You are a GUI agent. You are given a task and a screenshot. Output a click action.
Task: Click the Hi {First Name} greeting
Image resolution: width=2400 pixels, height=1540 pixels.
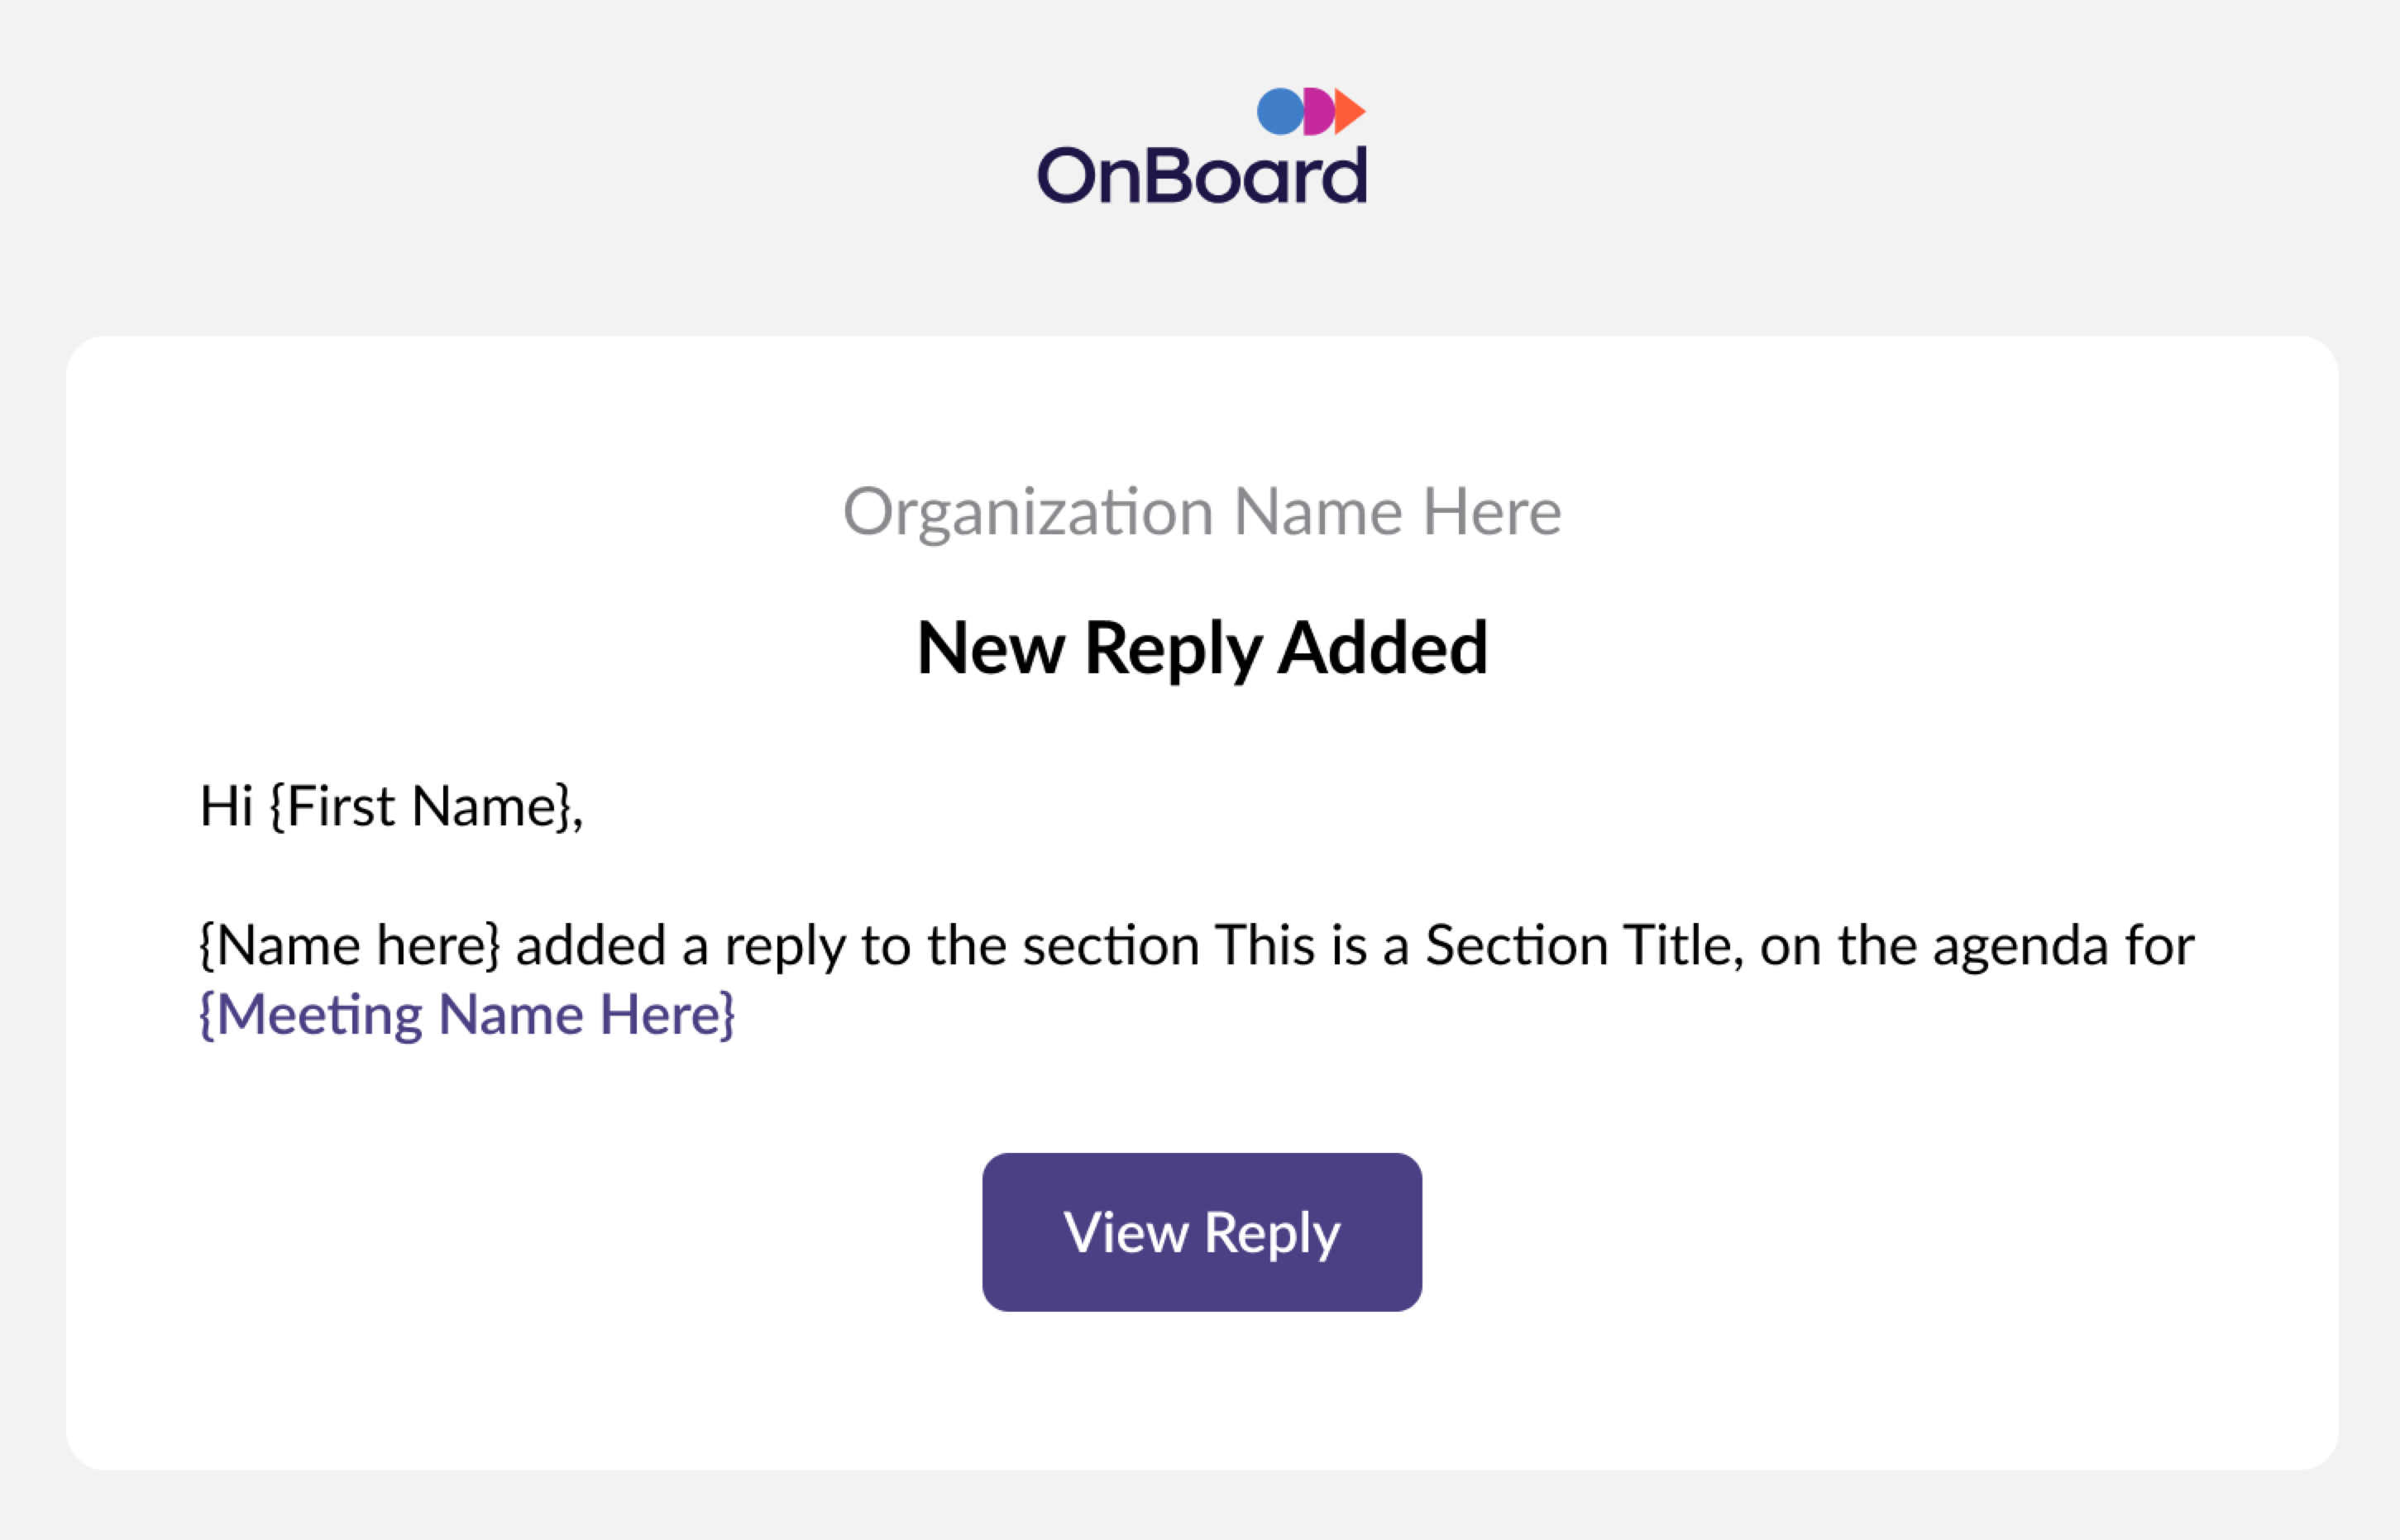coord(391,807)
